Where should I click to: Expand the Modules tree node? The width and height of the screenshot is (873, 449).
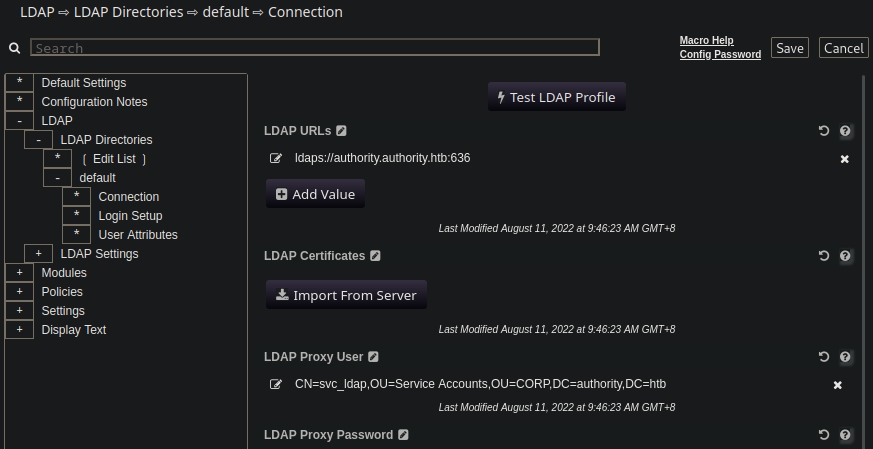19,273
